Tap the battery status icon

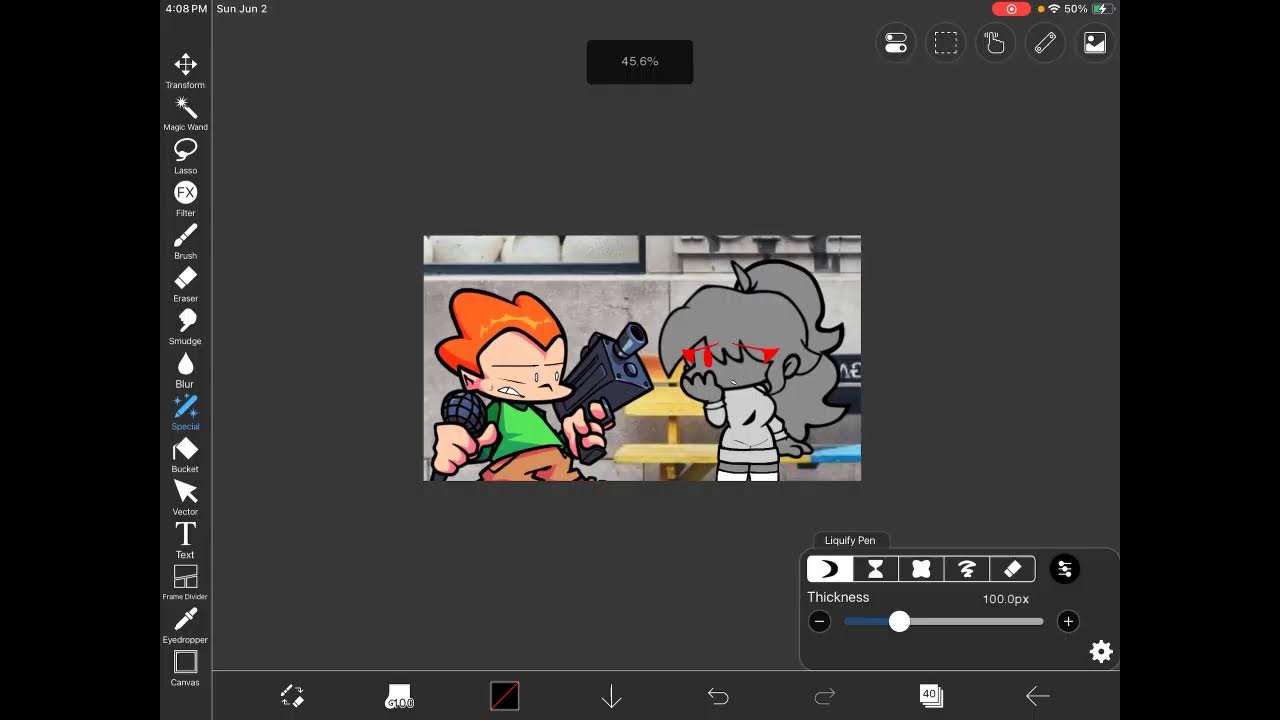tap(1103, 9)
